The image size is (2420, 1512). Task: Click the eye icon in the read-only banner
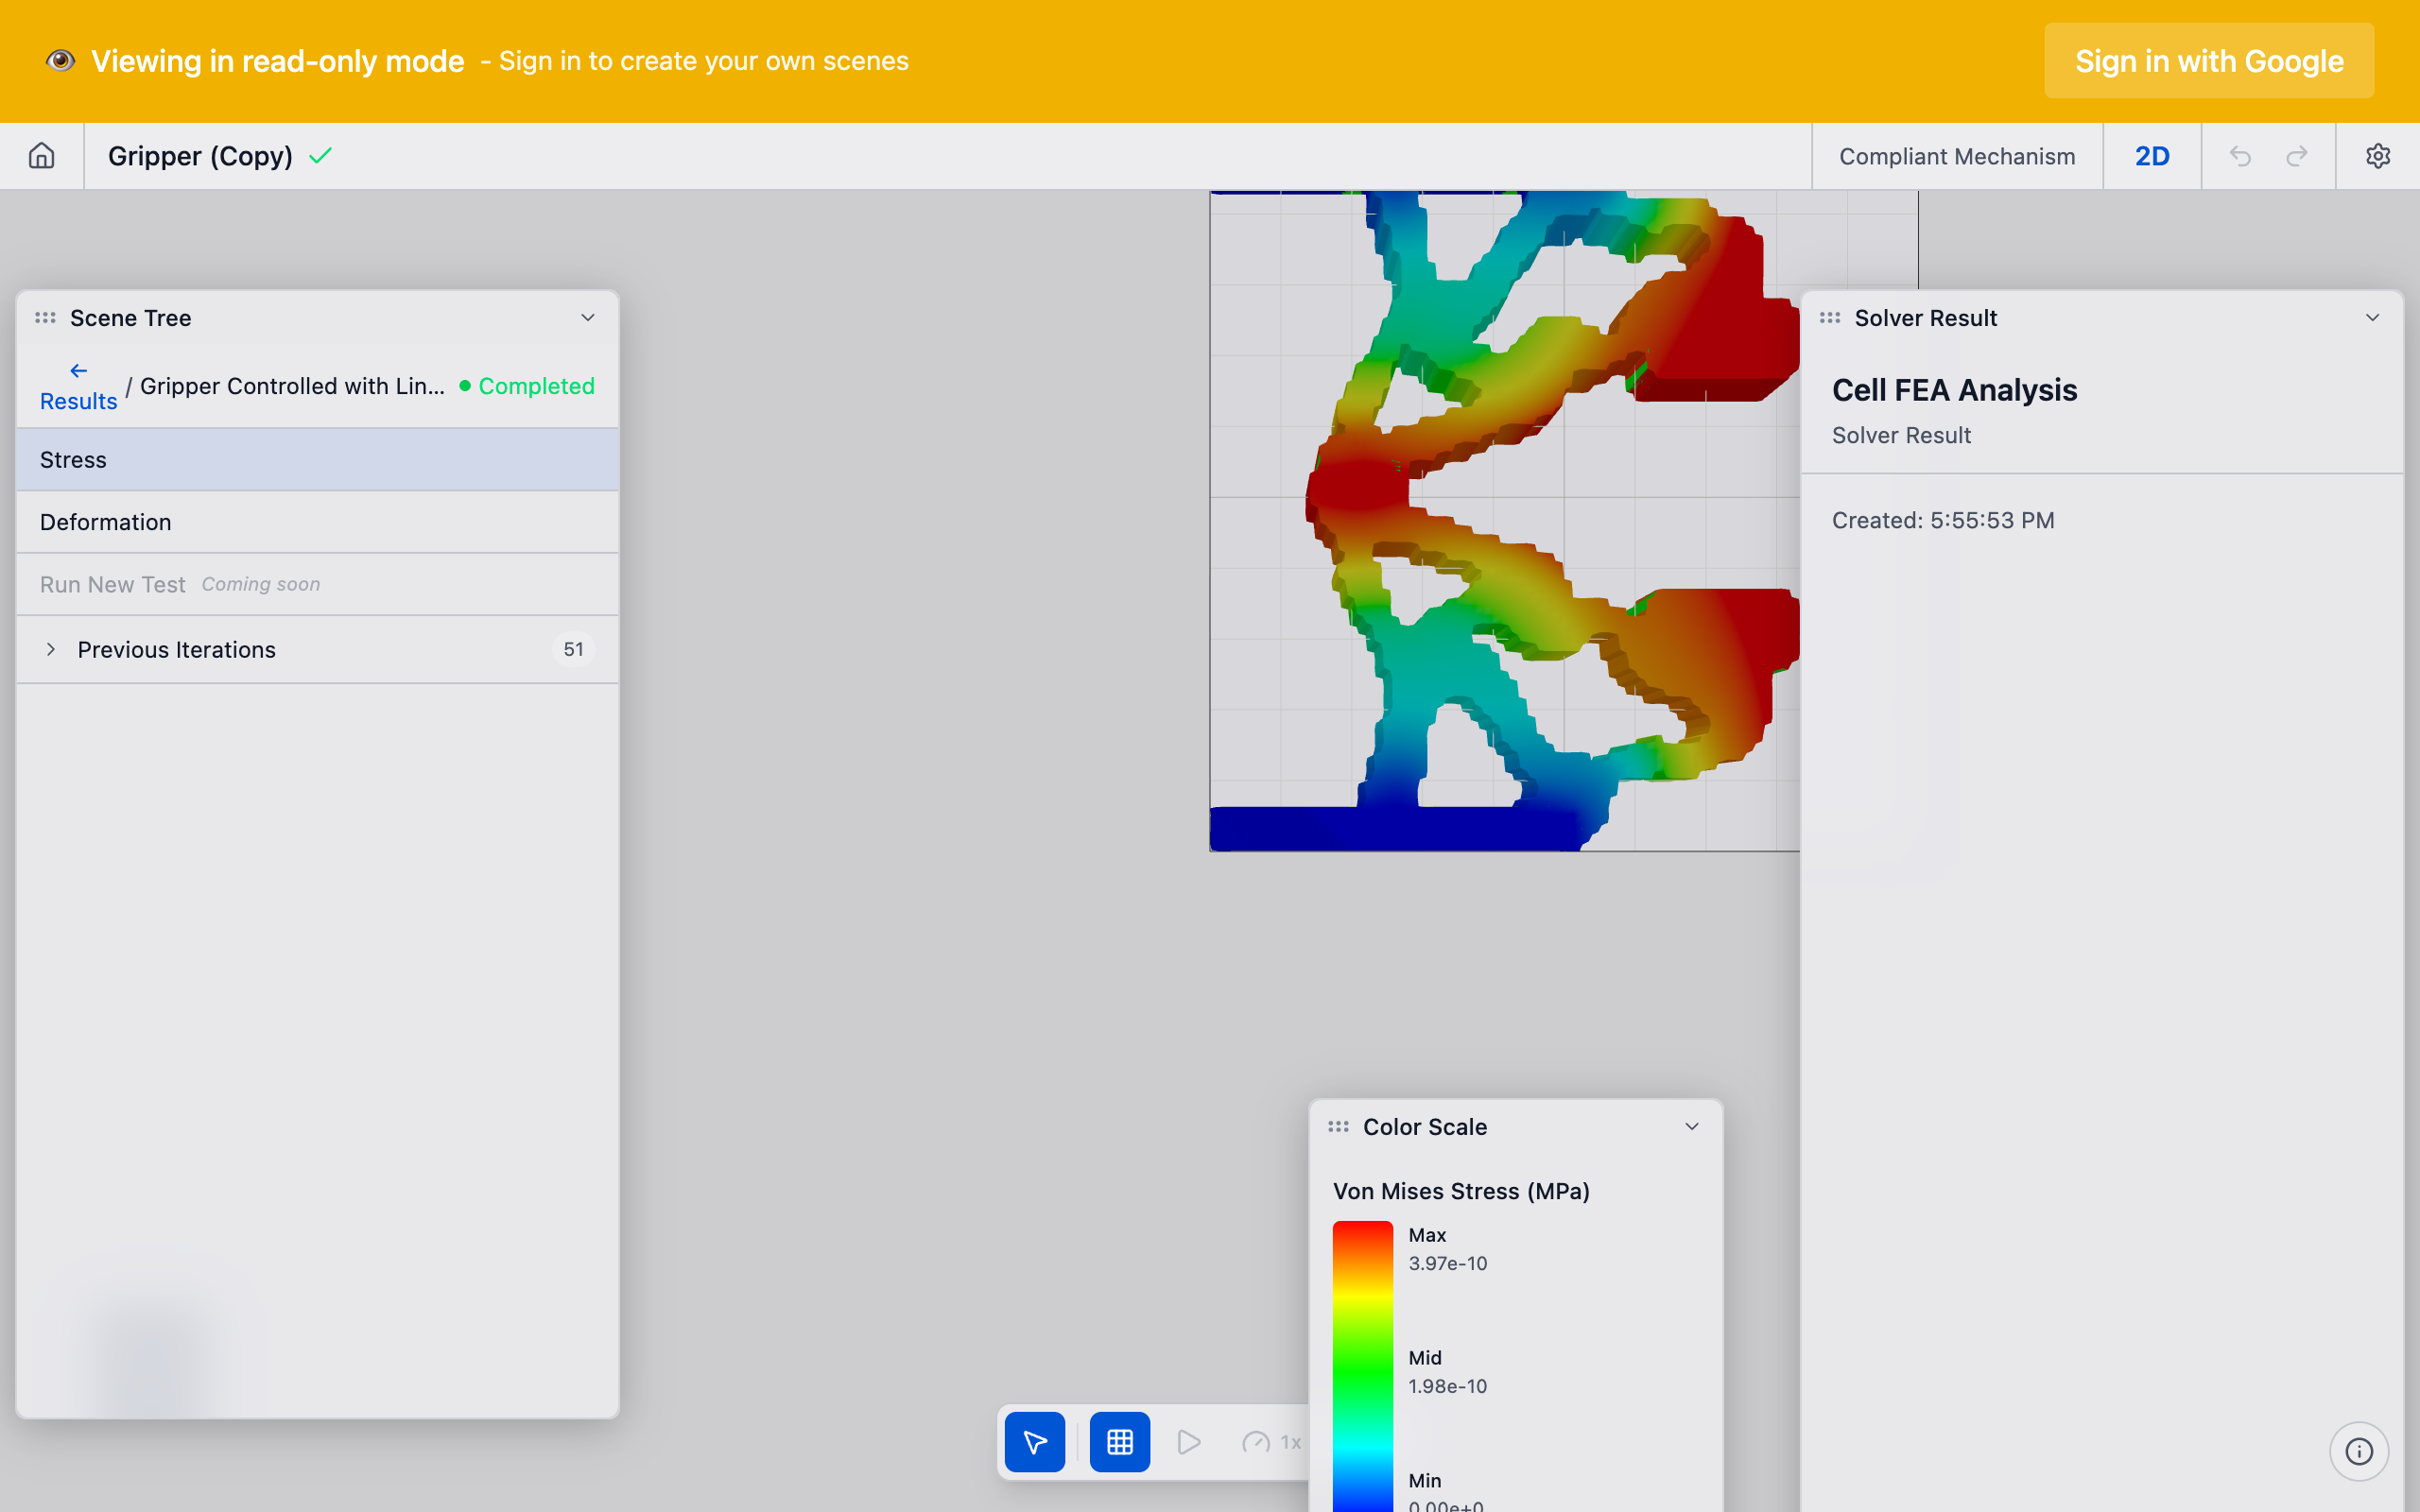[60, 60]
